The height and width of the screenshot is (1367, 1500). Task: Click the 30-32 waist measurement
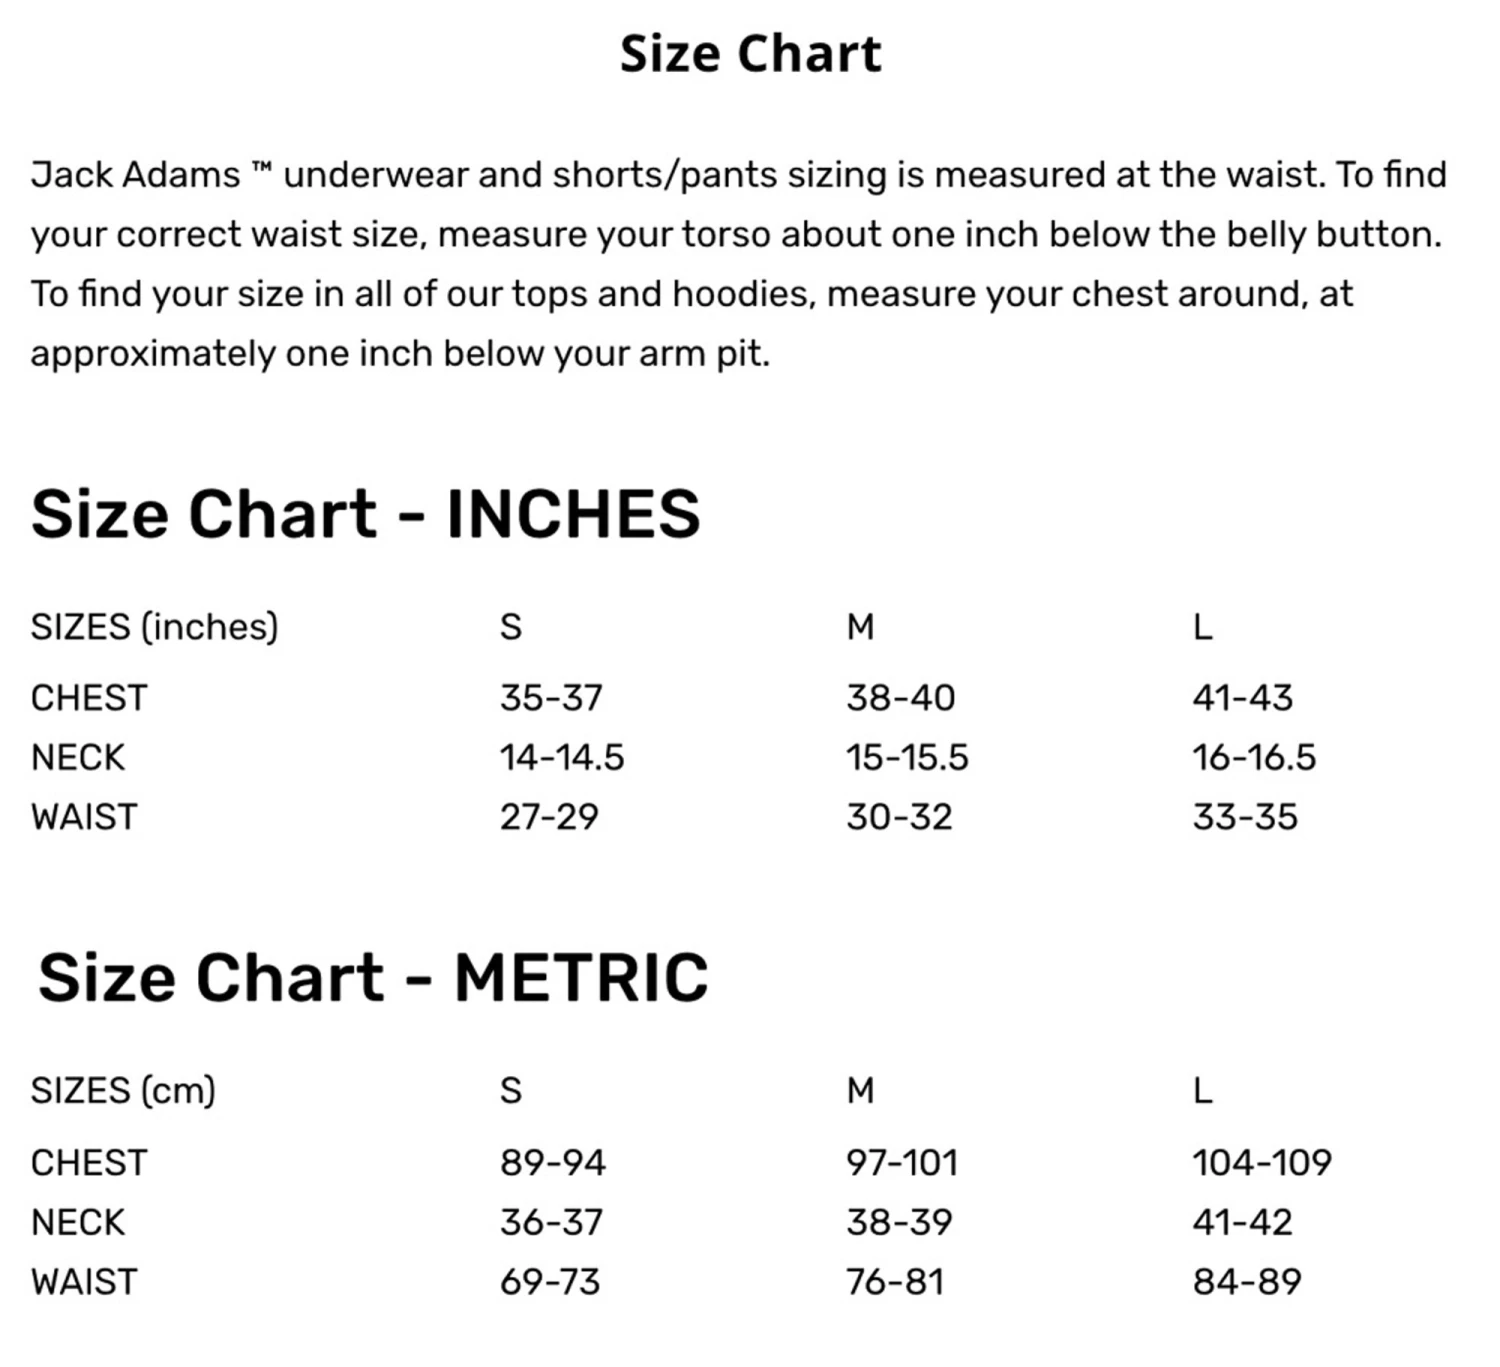click(x=899, y=817)
